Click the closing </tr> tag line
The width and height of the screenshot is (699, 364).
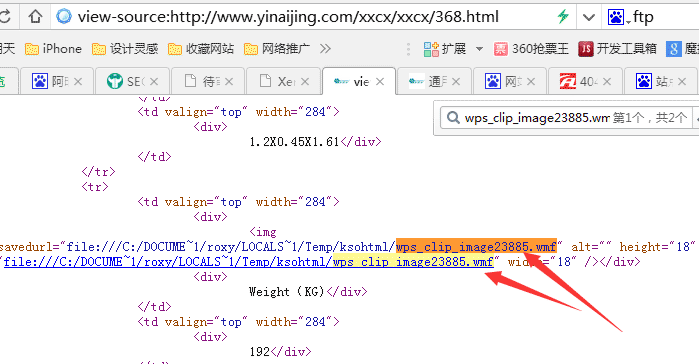98,172
